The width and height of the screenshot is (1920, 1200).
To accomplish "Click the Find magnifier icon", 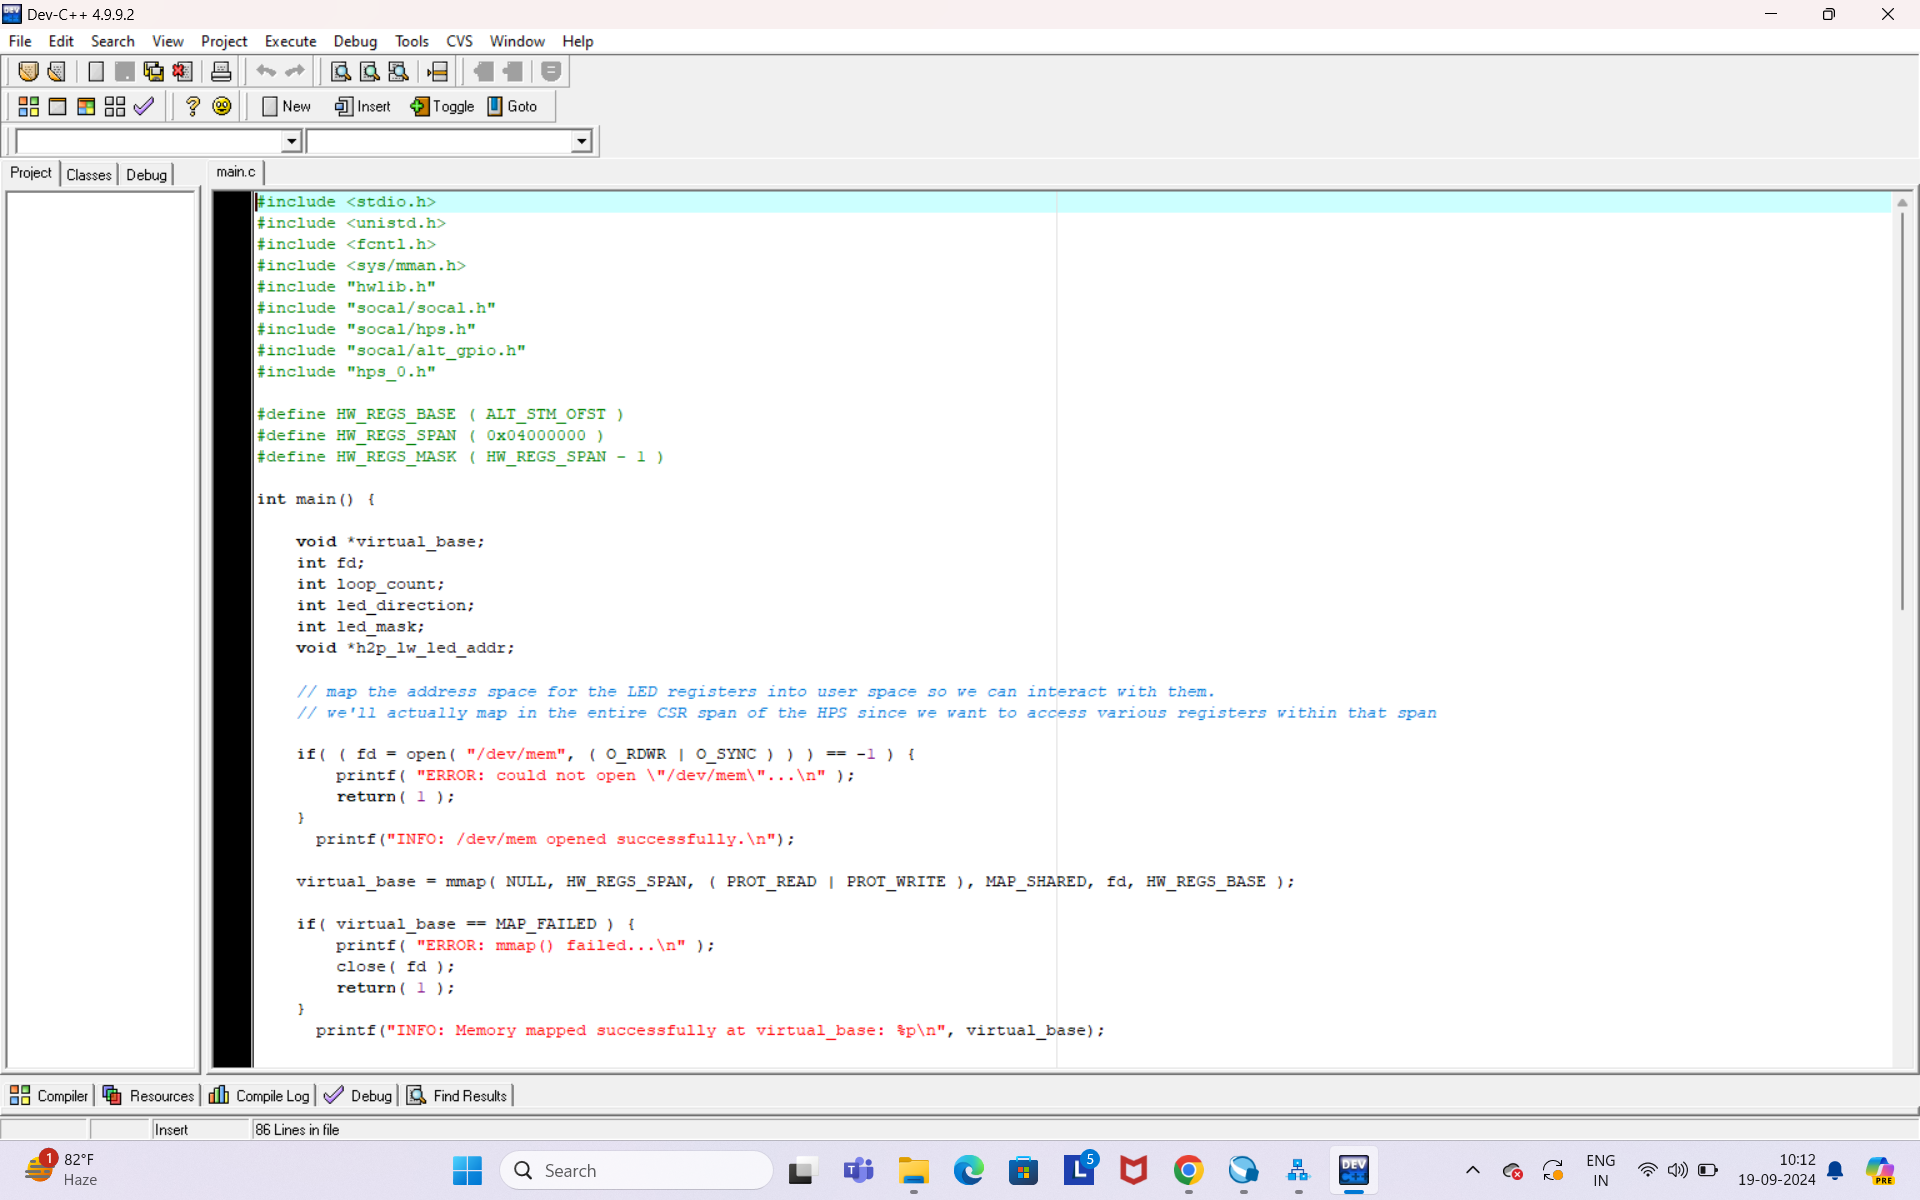I will (341, 71).
